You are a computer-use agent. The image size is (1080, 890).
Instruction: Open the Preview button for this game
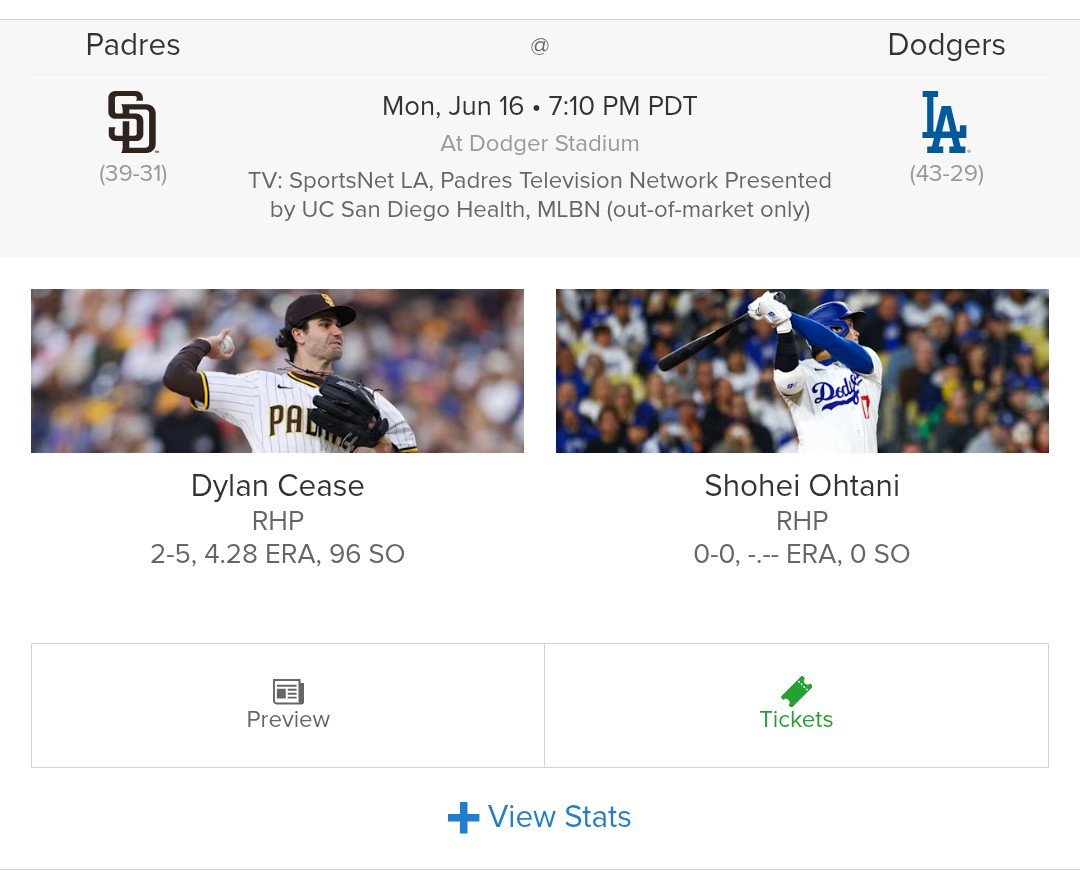288,705
